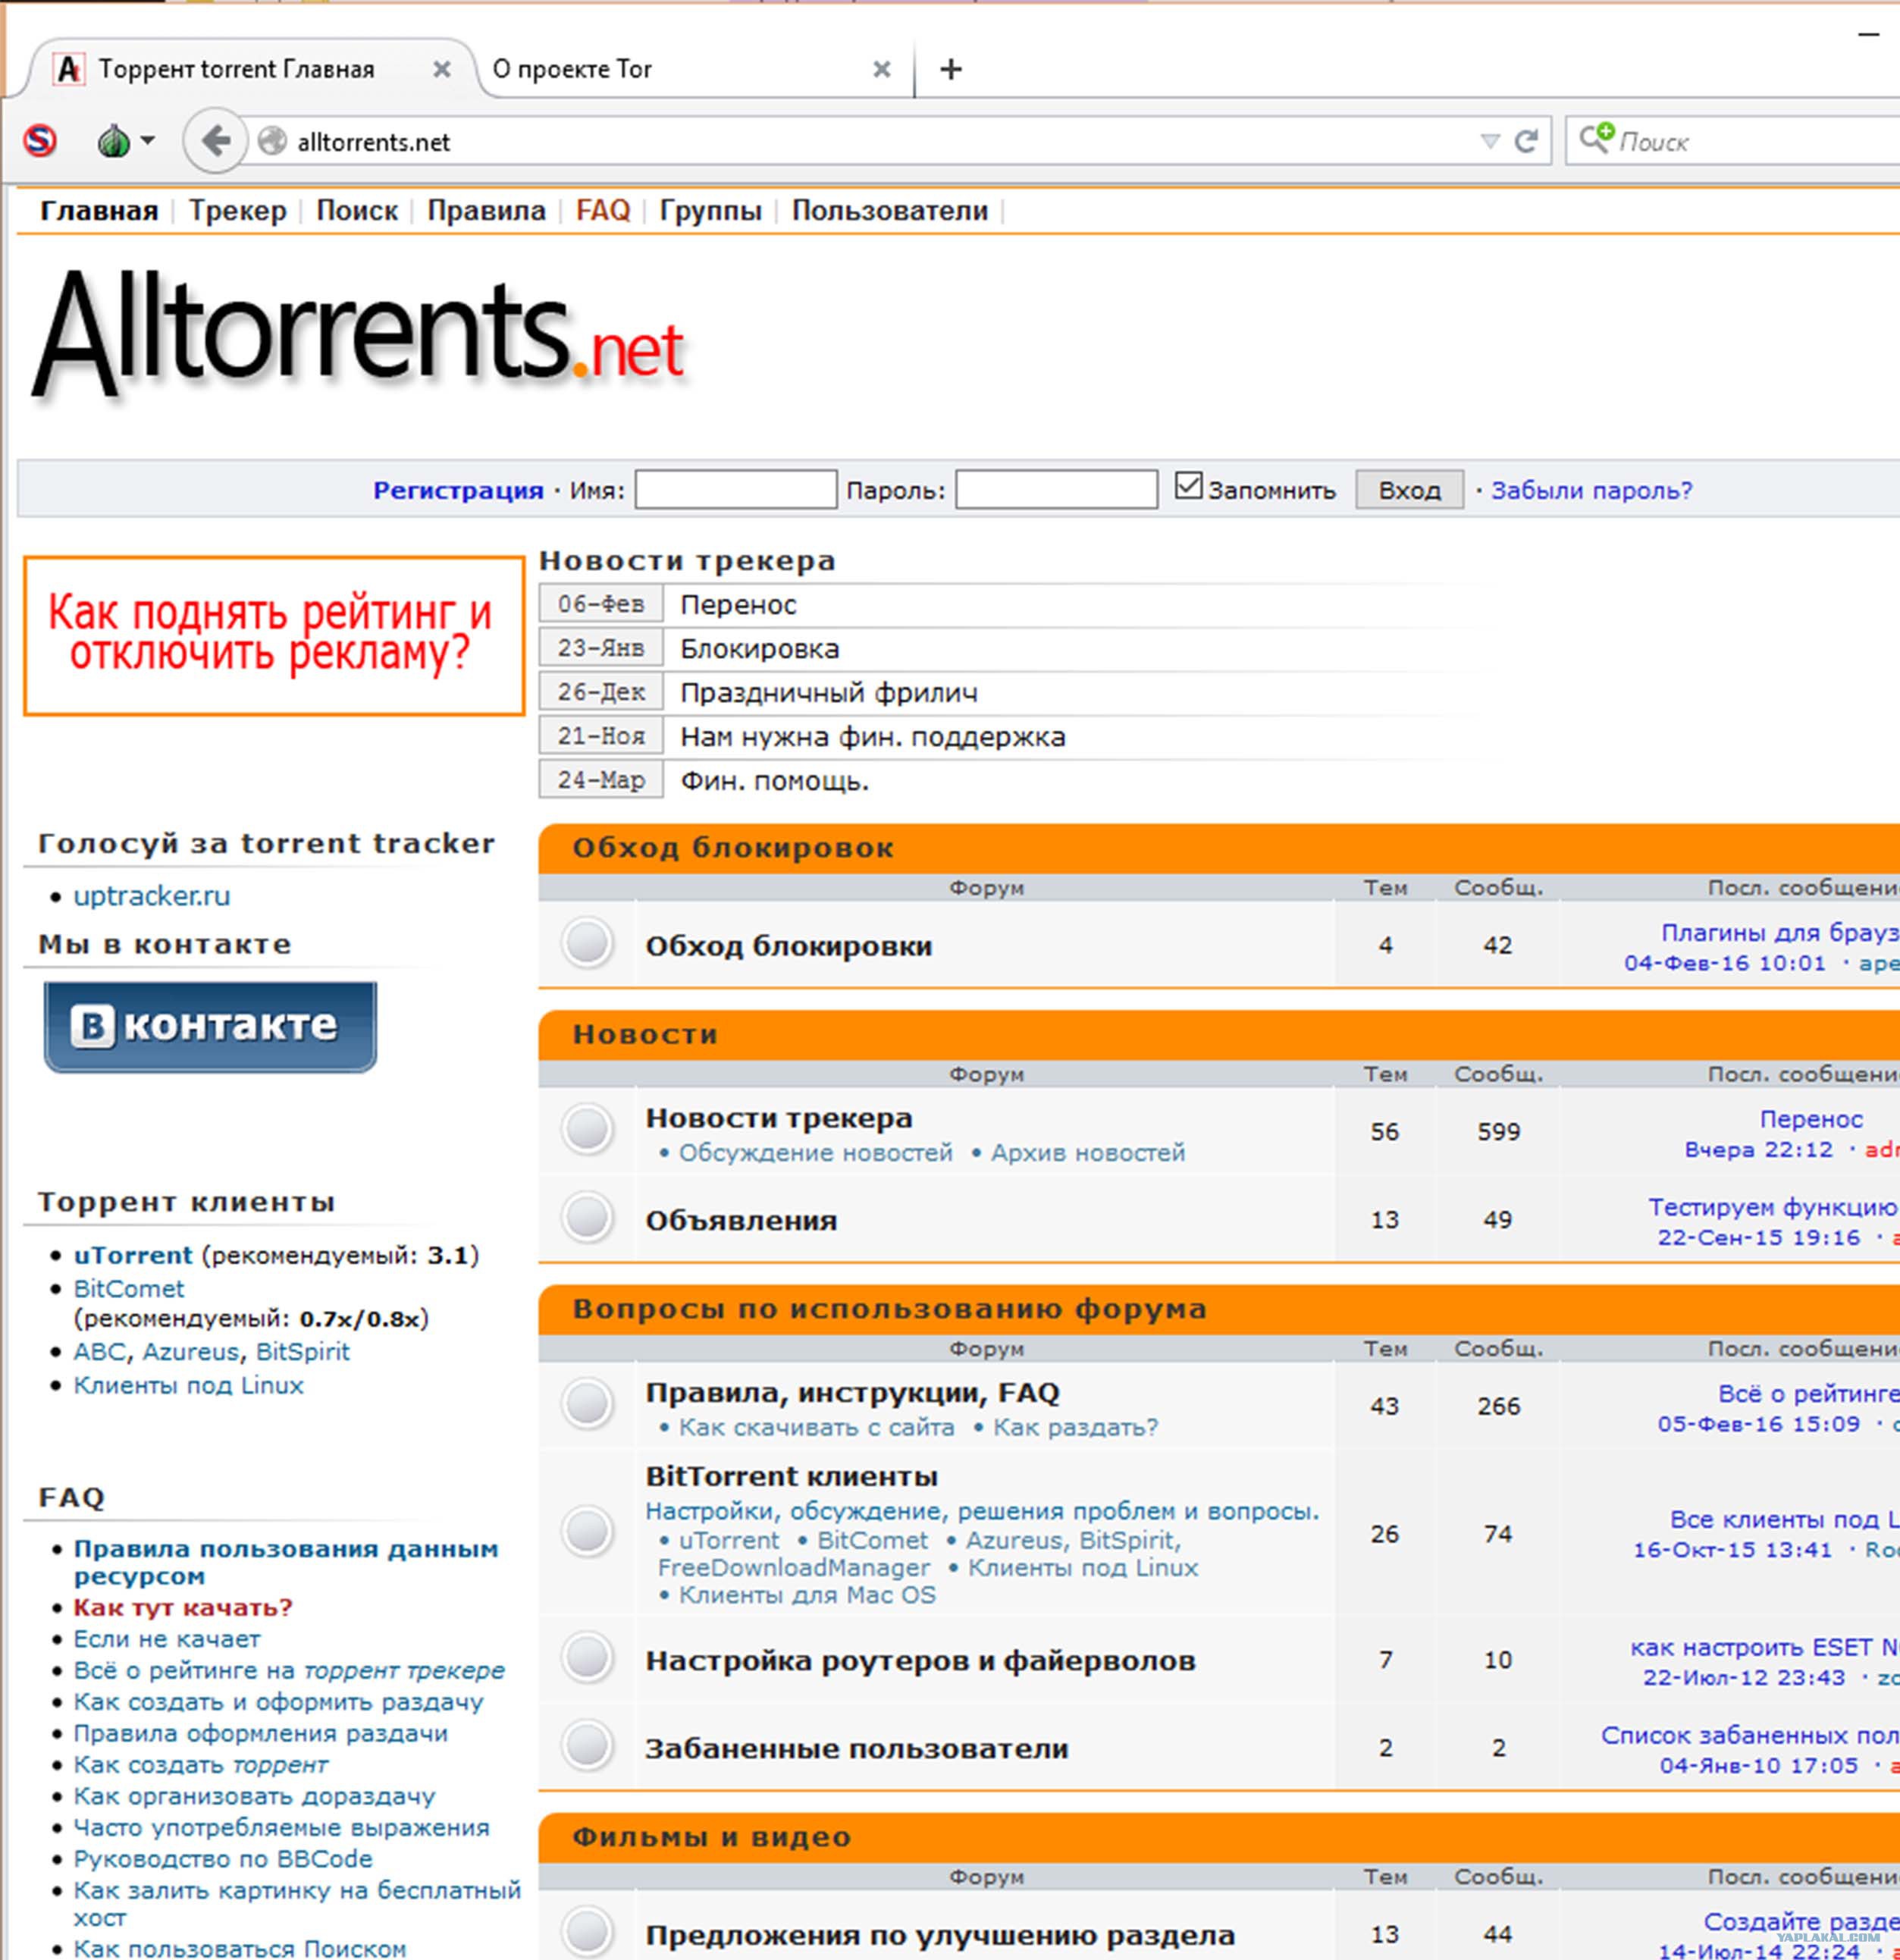
Task: Go back with the browser back arrow
Action: pos(215,141)
